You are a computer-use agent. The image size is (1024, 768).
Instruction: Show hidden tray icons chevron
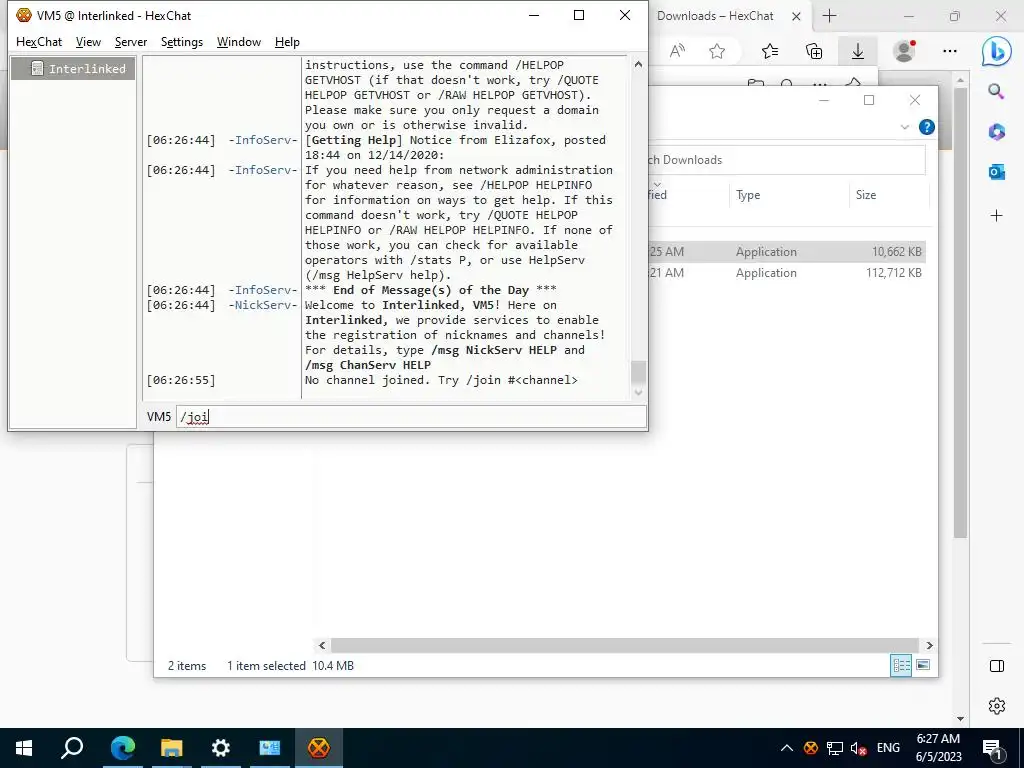[x=787, y=748]
